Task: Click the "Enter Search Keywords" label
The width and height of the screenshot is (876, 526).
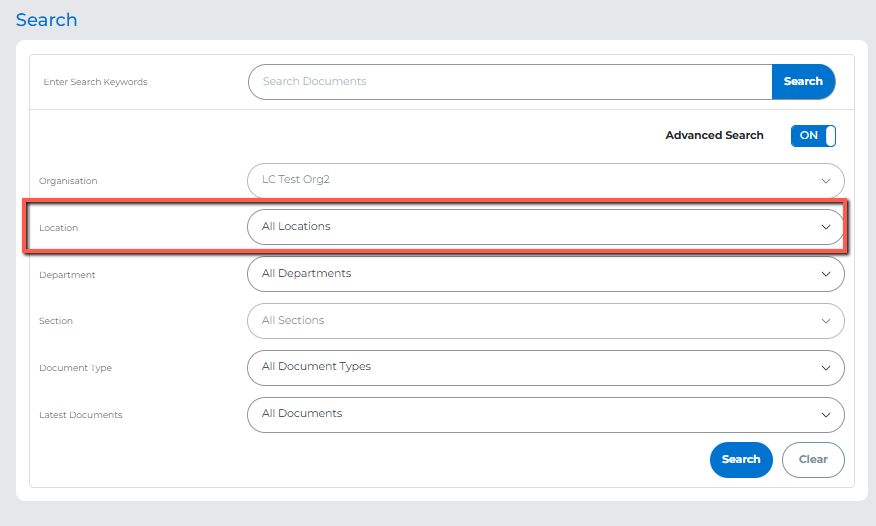Action: 95,82
